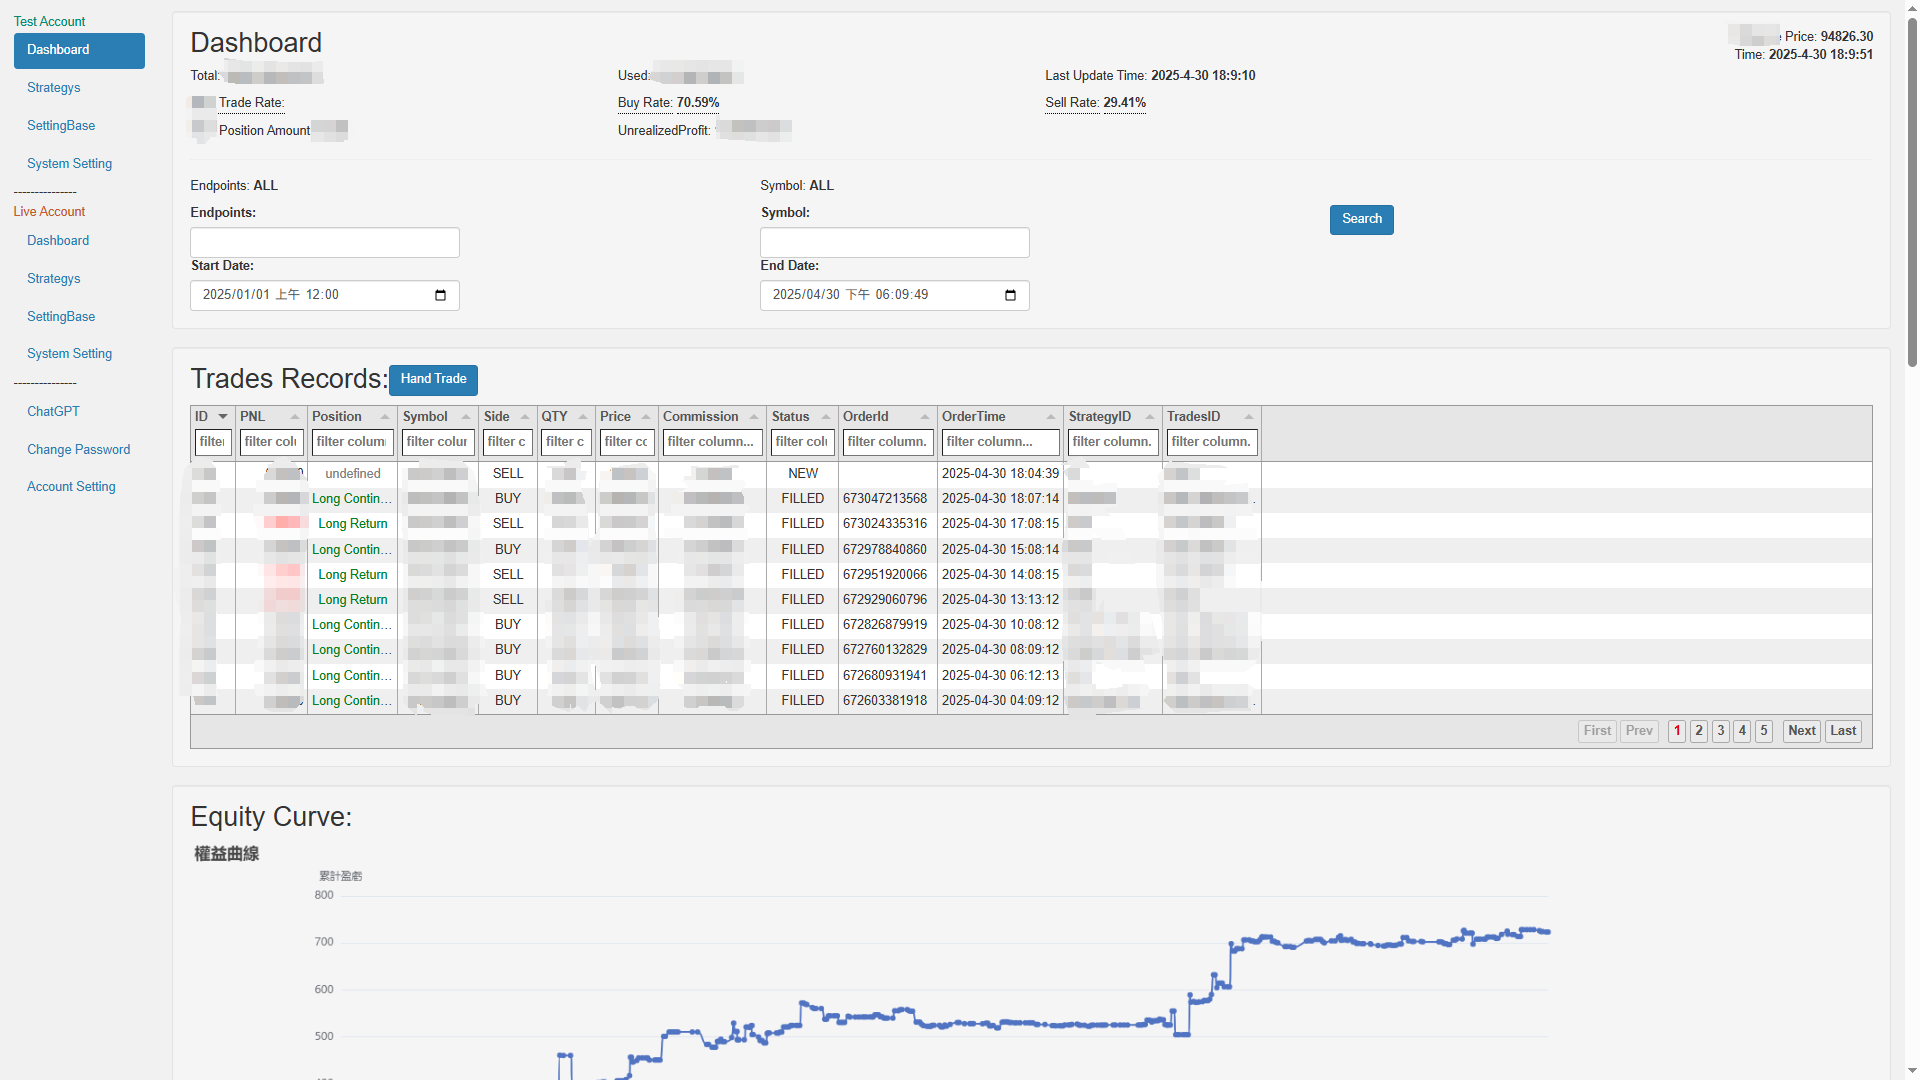Viewport: 1920px width, 1080px height.
Task: Click the Search button
Action: click(1361, 220)
